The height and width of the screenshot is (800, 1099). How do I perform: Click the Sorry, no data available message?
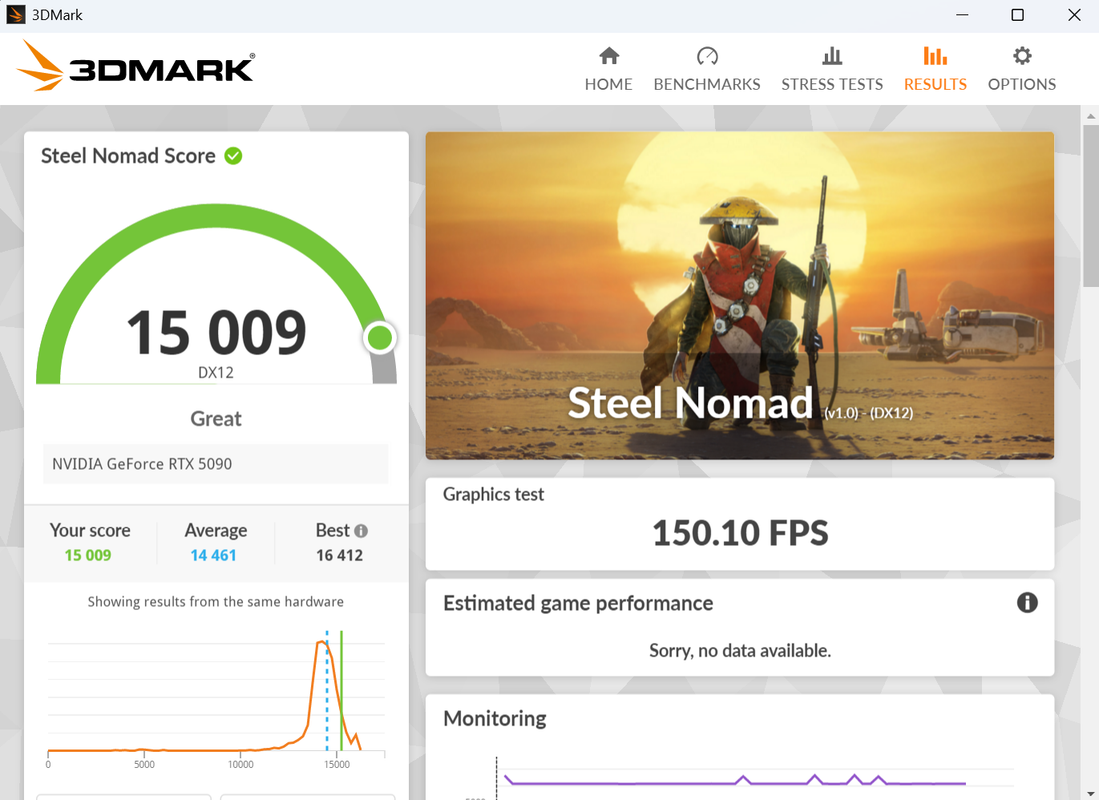739,651
